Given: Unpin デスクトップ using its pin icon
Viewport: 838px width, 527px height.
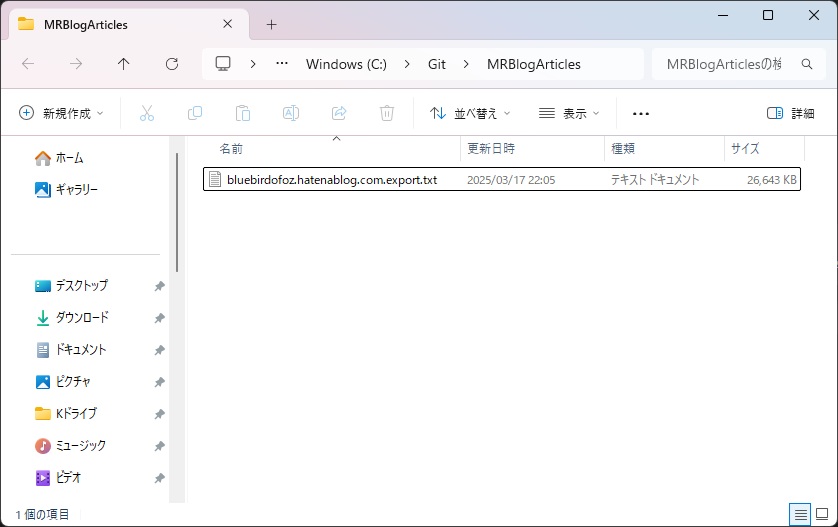Looking at the screenshot, I should click(x=159, y=286).
